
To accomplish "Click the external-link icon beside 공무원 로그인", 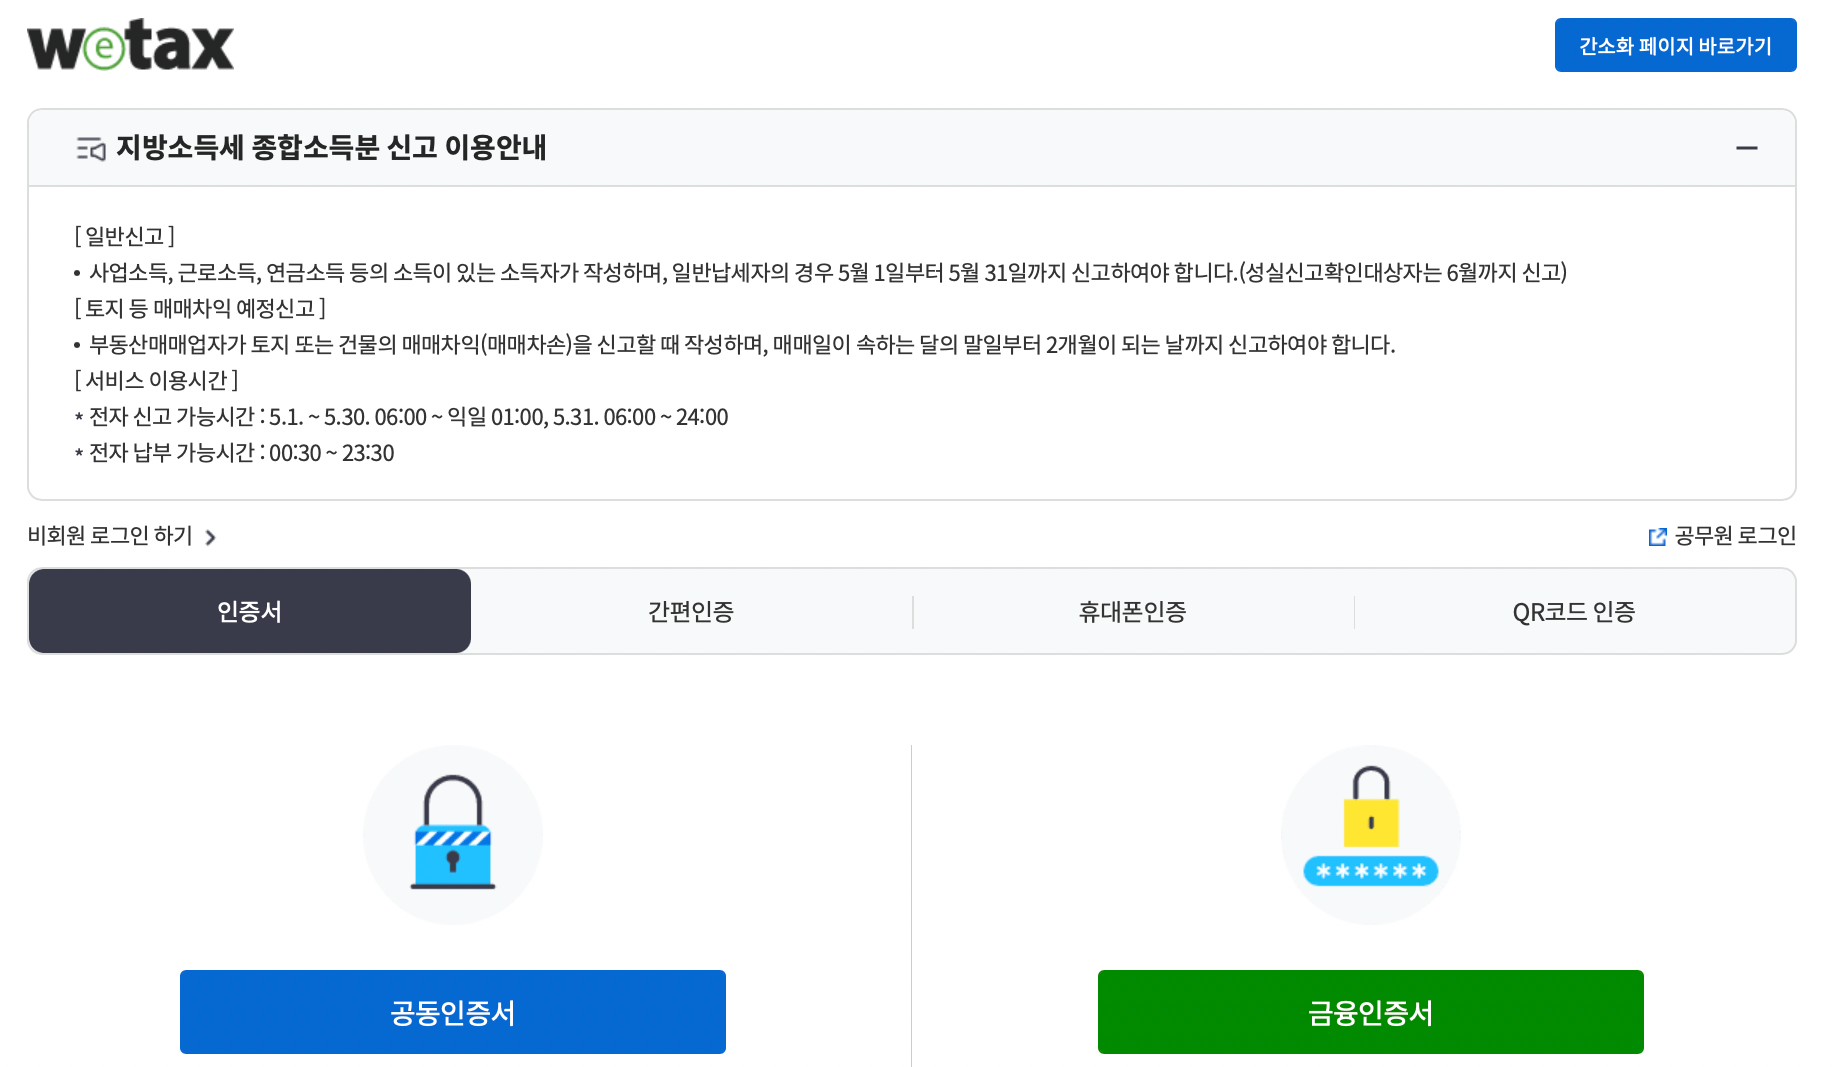I will [x=1658, y=536].
